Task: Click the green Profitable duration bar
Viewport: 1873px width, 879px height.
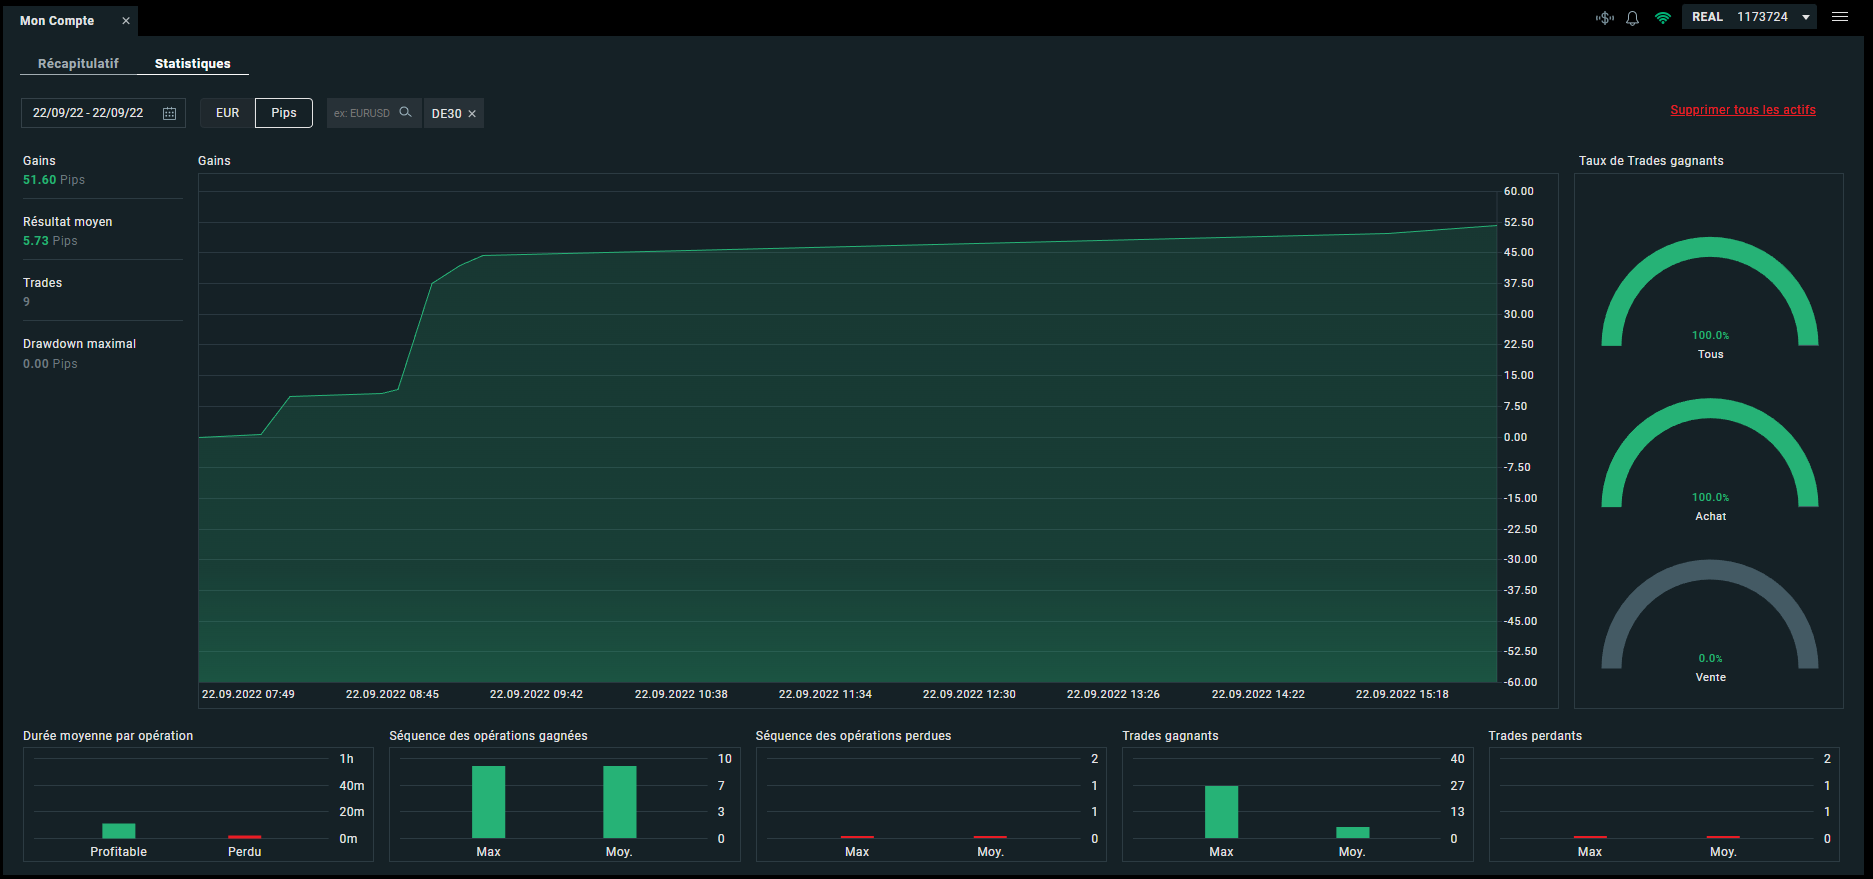Action: (119, 831)
